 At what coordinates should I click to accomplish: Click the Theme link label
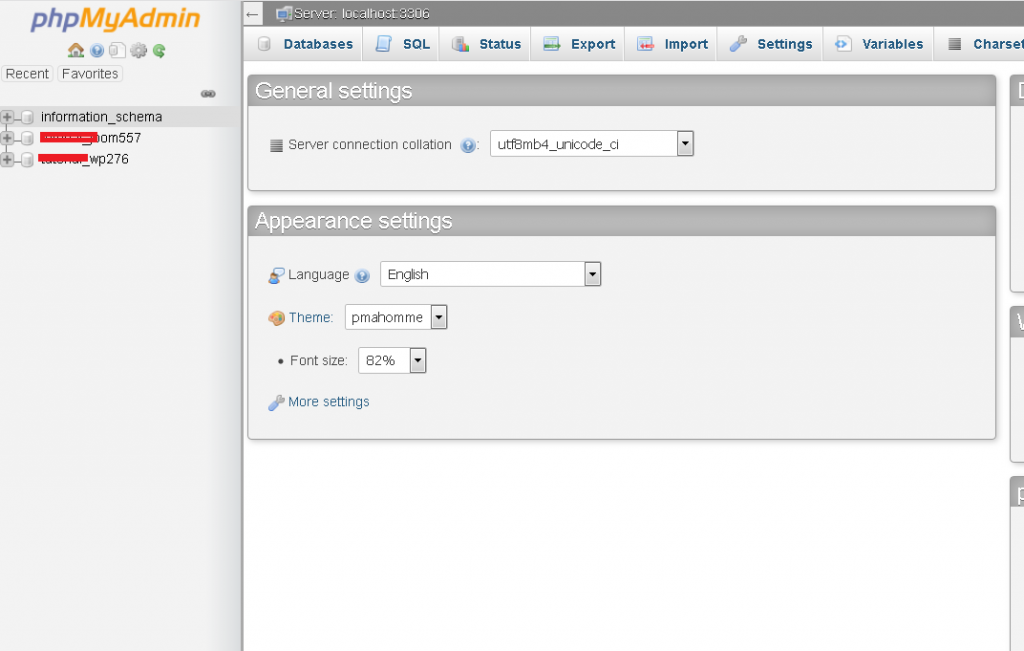coord(311,317)
